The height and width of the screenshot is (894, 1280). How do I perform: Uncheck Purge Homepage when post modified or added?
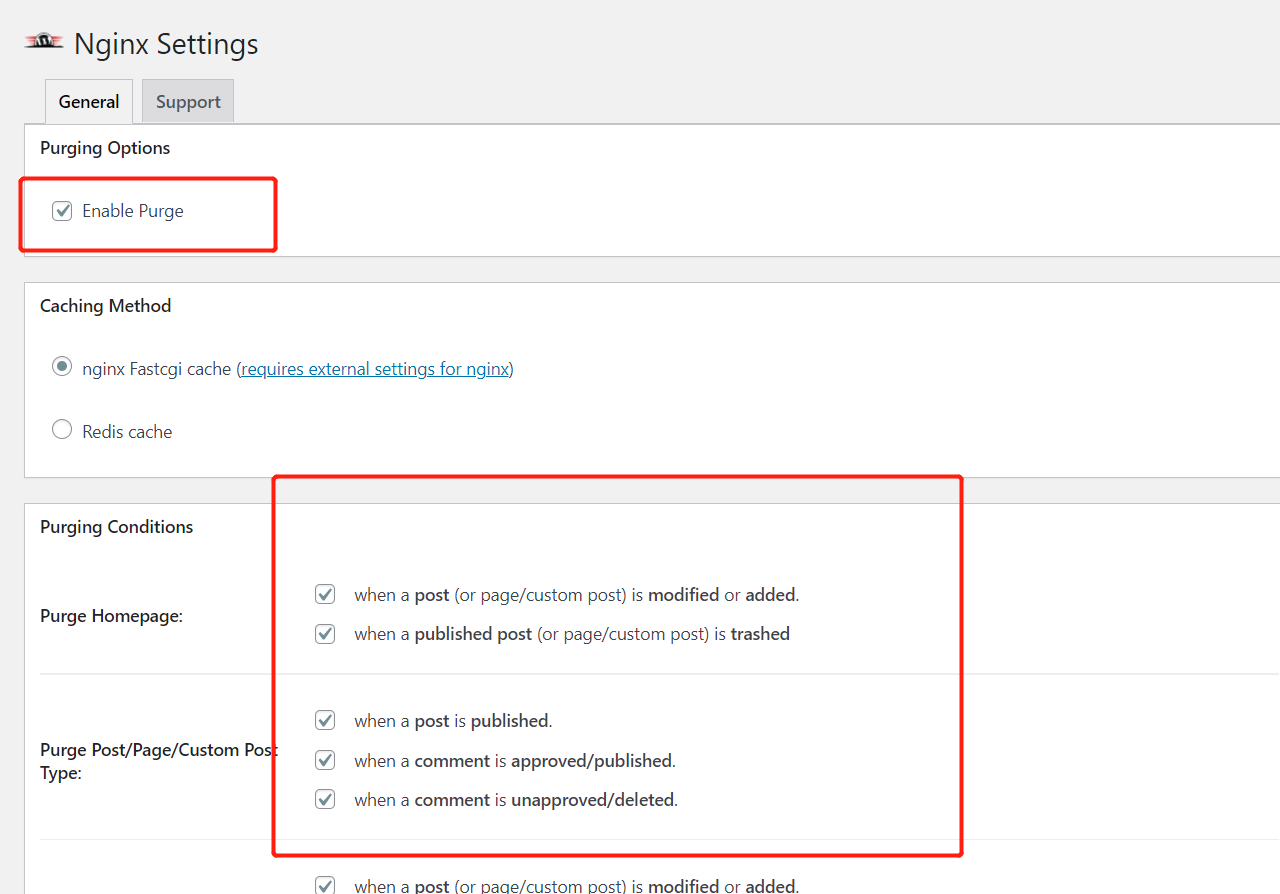(325, 594)
